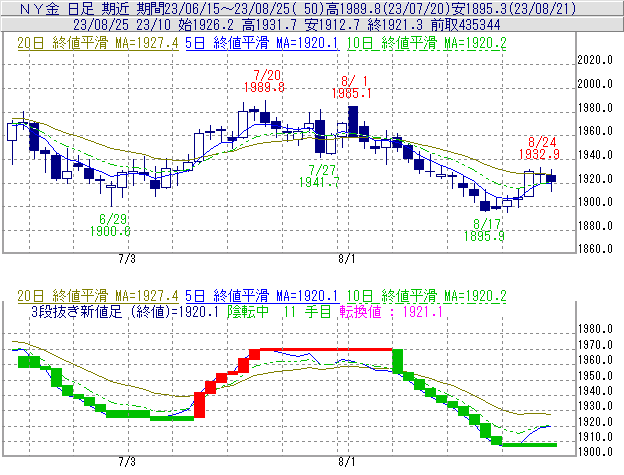Viewport: 624px width, 475px height.
Task: Click the 23/08/25 quote data row
Action: pyautogui.click(x=287, y=25)
